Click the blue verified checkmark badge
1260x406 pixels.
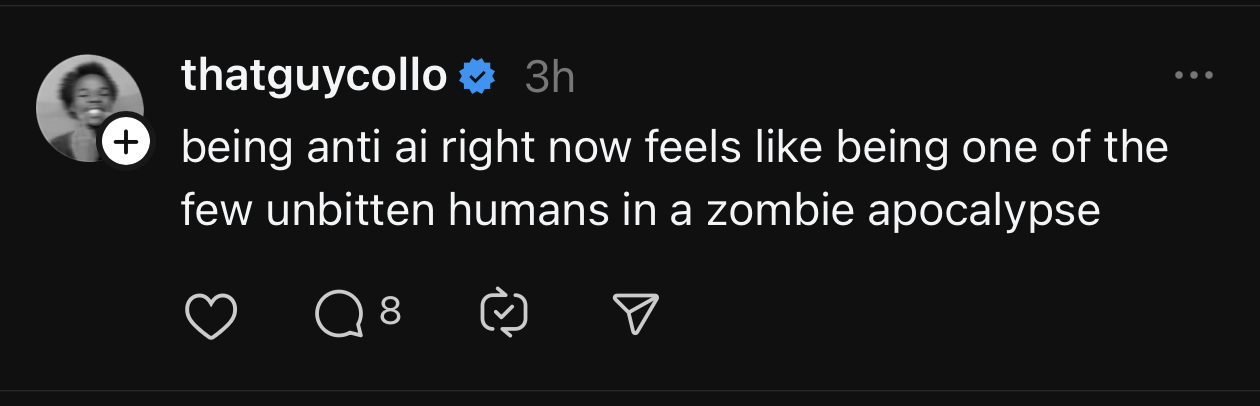coord(478,76)
